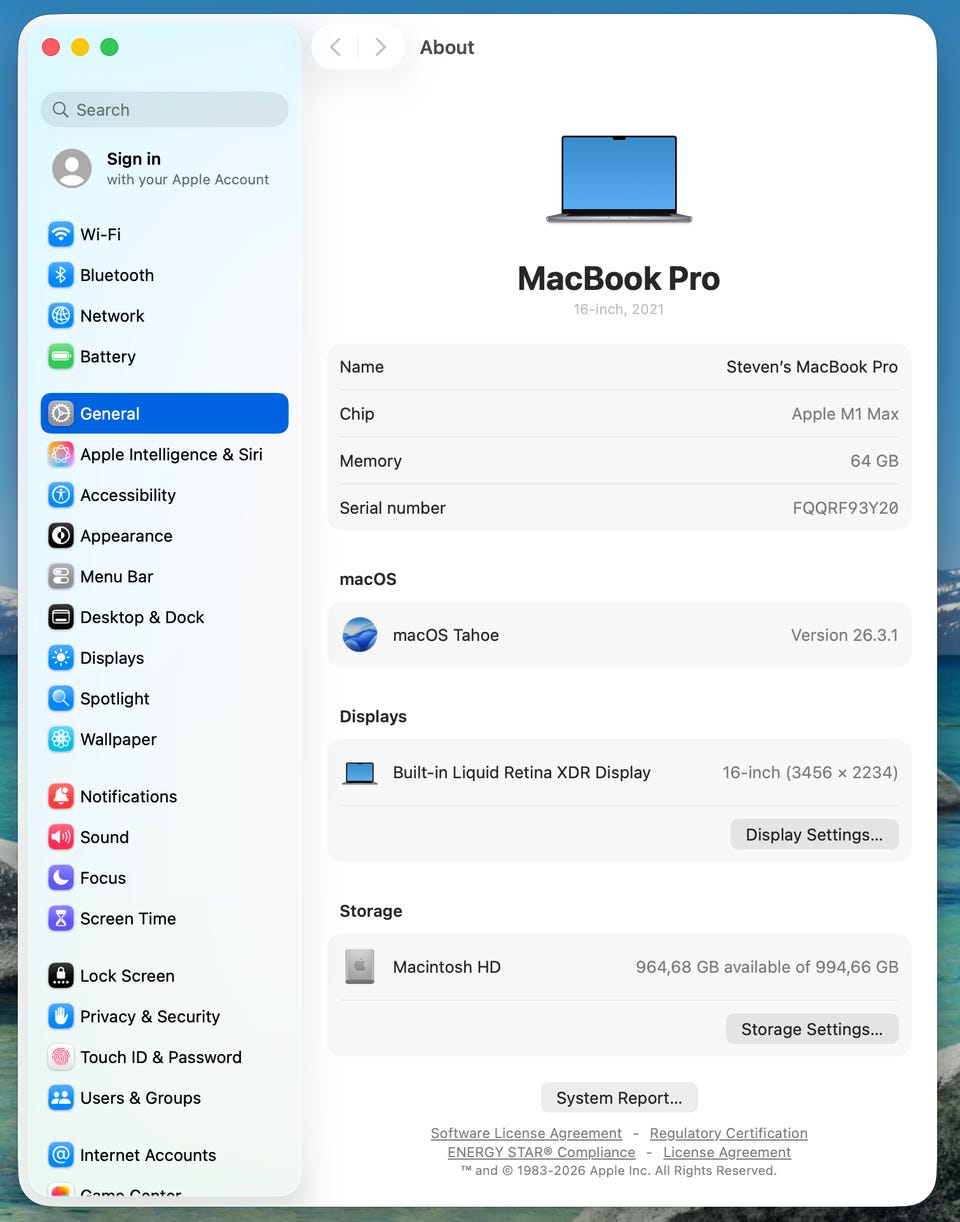Open the Network globe icon
The width and height of the screenshot is (960, 1222).
(61, 316)
